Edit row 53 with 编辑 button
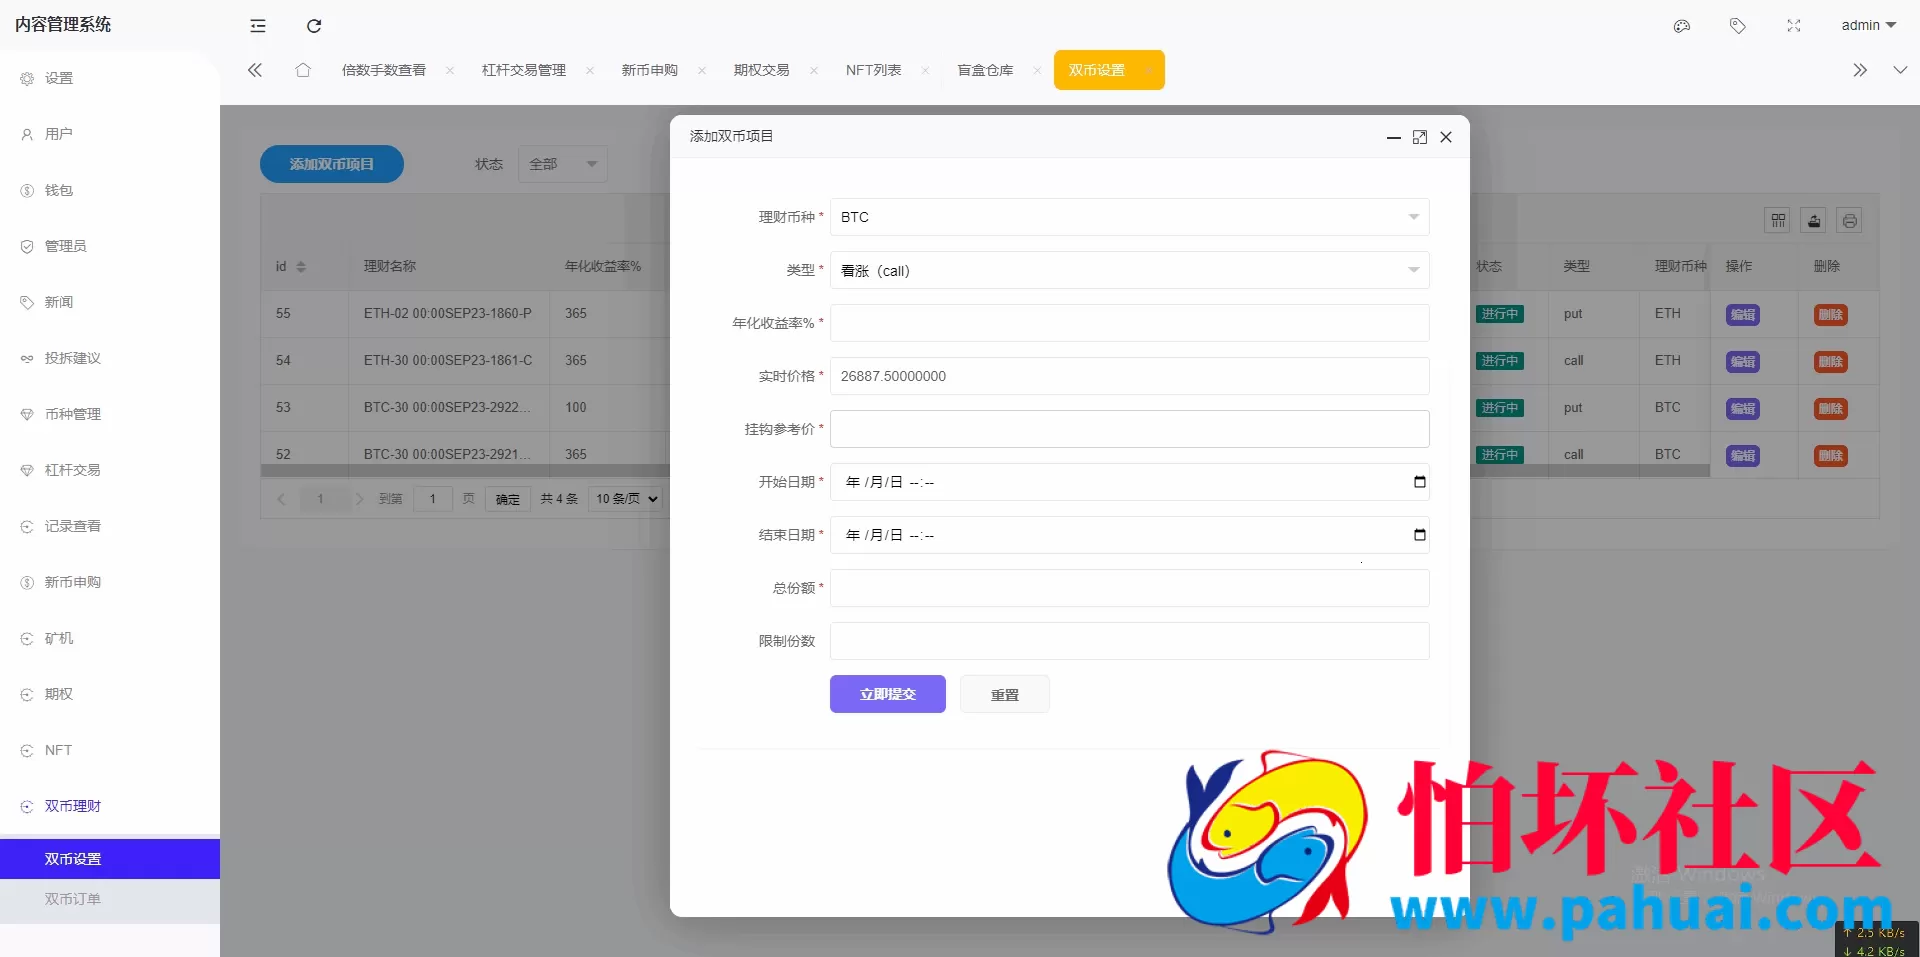Viewport: 1920px width, 957px height. click(x=1743, y=409)
